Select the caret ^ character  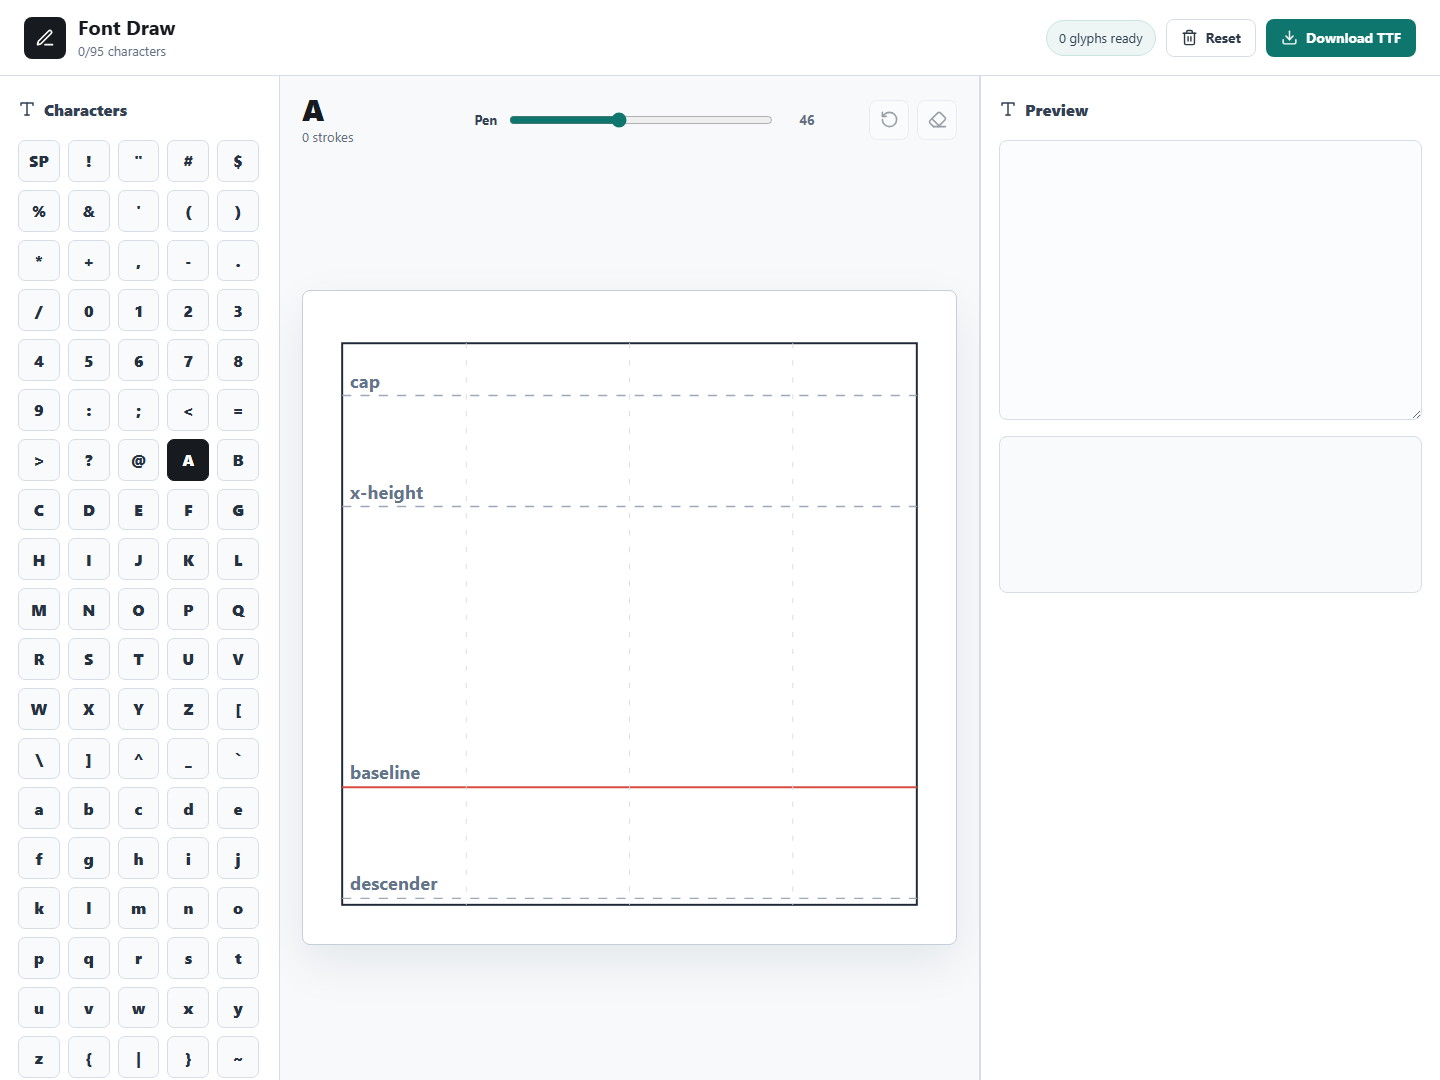[x=138, y=759]
